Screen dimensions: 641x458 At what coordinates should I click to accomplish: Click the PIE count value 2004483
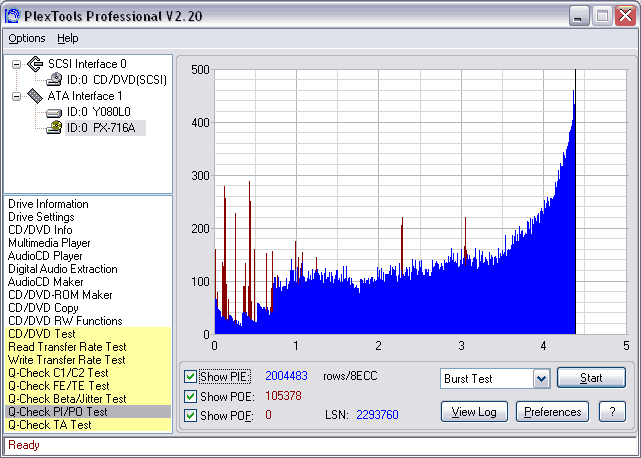click(286, 376)
